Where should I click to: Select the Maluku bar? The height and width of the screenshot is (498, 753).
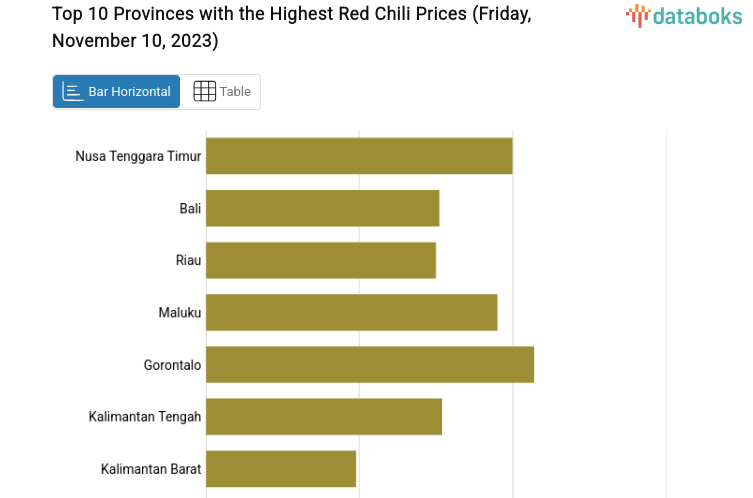[x=351, y=312]
